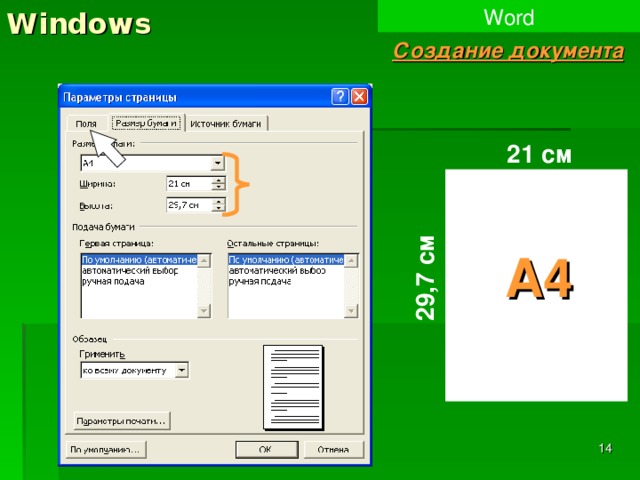Switch to the Размер бумаги tab
This screenshot has height=480, width=640.
(x=146, y=123)
